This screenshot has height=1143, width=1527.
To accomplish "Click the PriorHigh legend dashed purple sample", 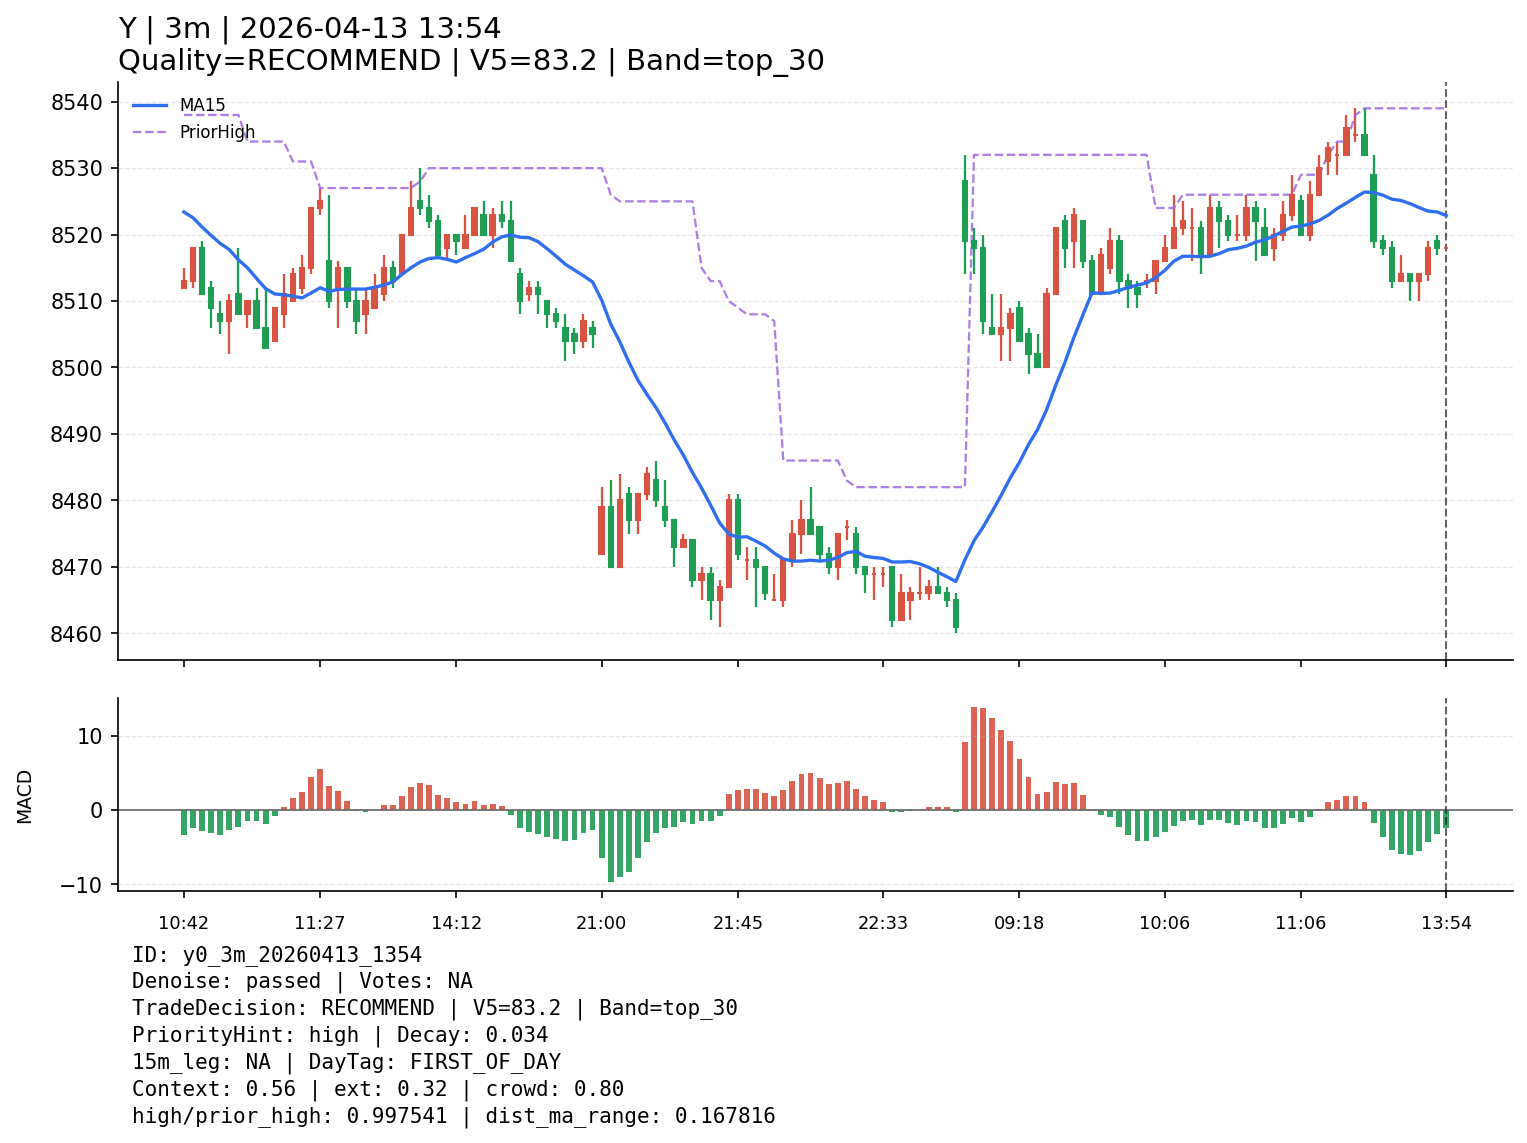I will coord(150,132).
